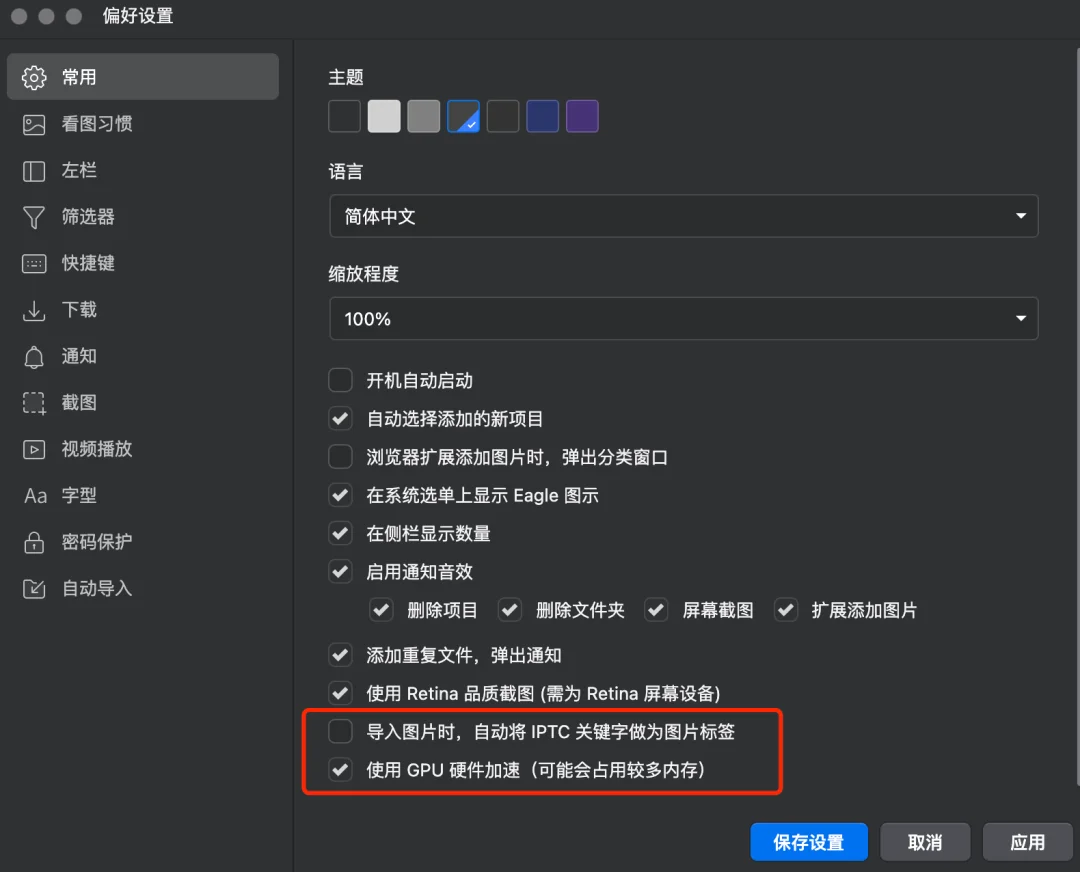Screen dimensions: 1080x872
Task: Click the 取消 button
Action: [924, 842]
